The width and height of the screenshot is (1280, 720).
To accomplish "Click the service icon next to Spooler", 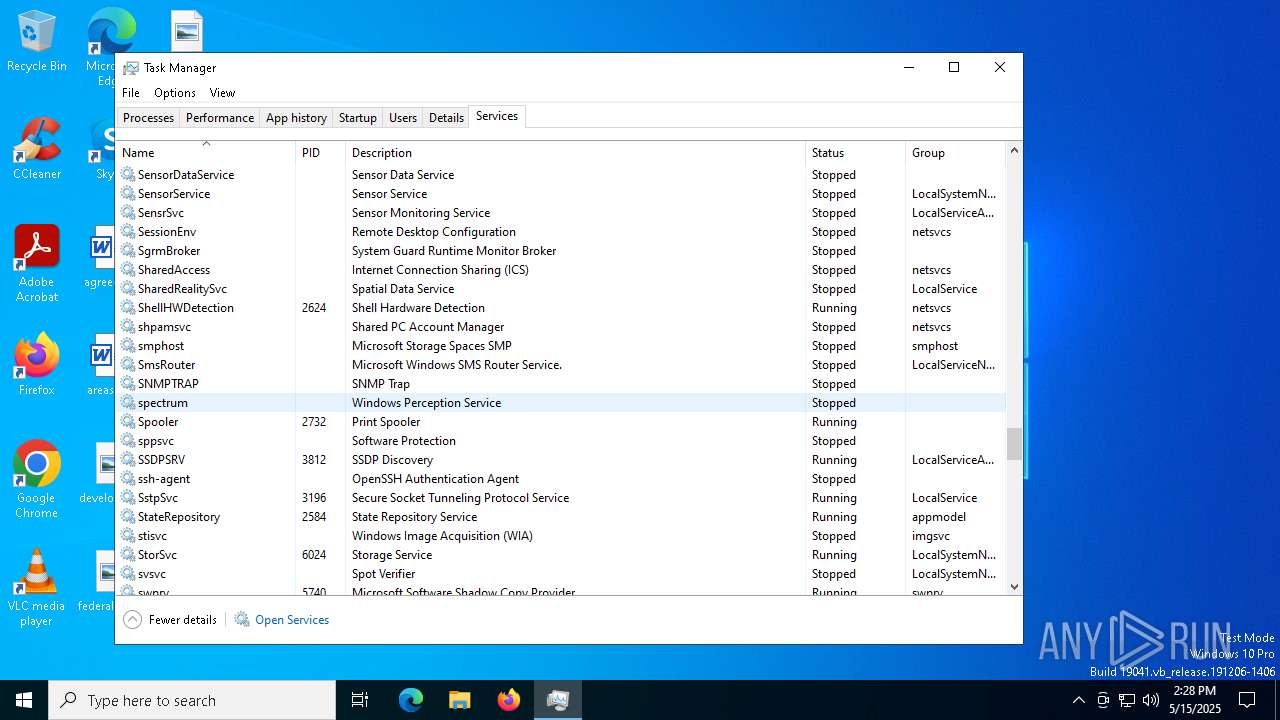I will pos(128,421).
